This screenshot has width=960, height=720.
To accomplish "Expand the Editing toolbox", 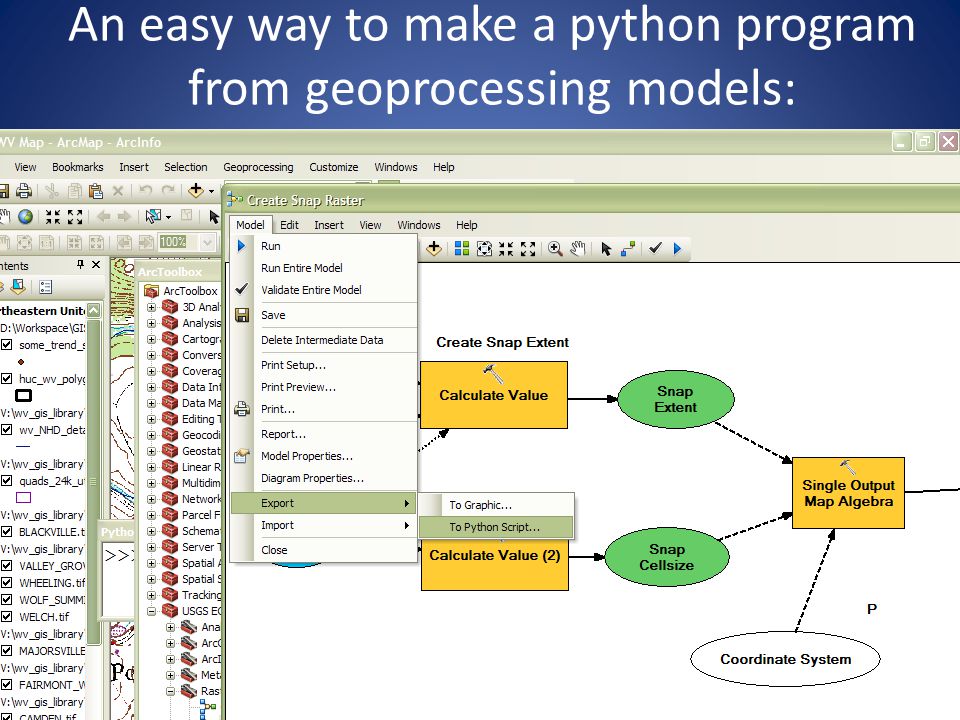I will click(151, 419).
